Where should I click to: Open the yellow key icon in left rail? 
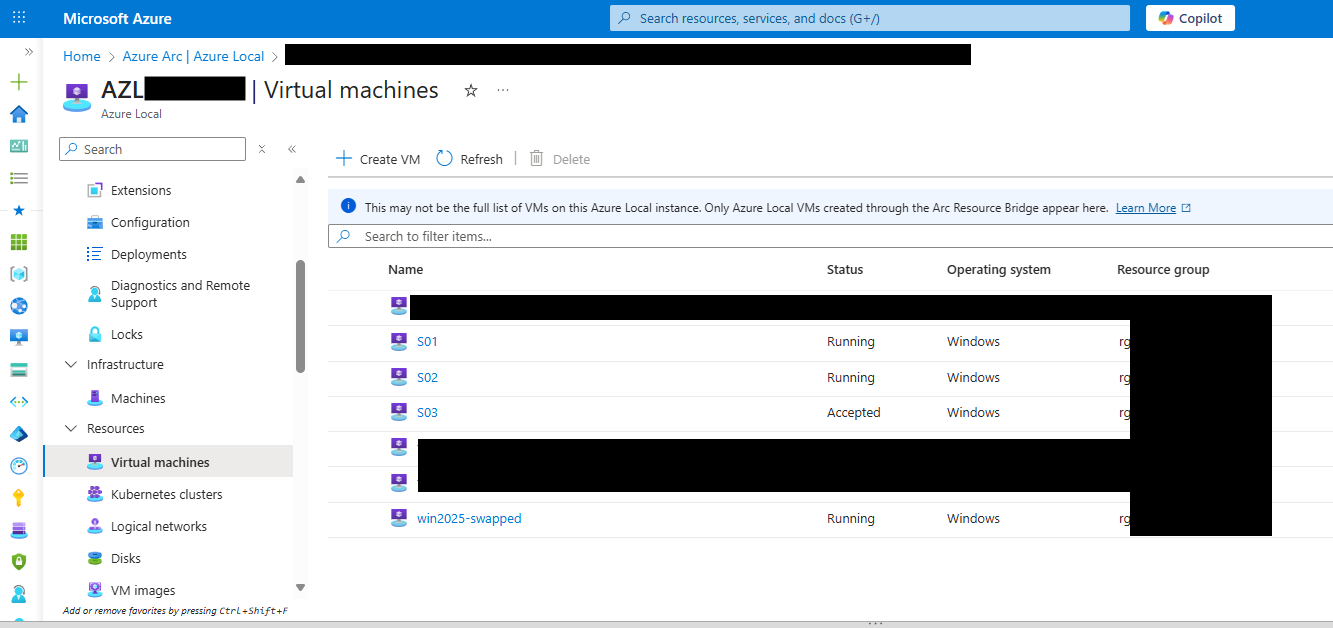click(19, 497)
